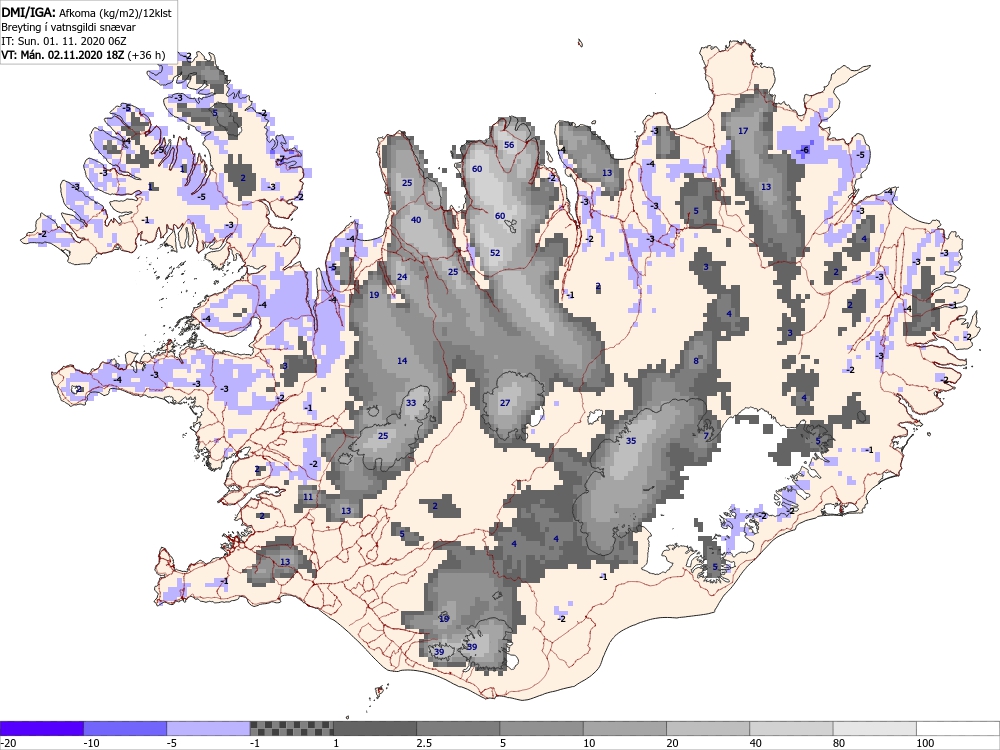Click the 'IT: Sun. 01. 11. 2020 06Z' line
The height and width of the screenshot is (750, 1000).
point(64,41)
